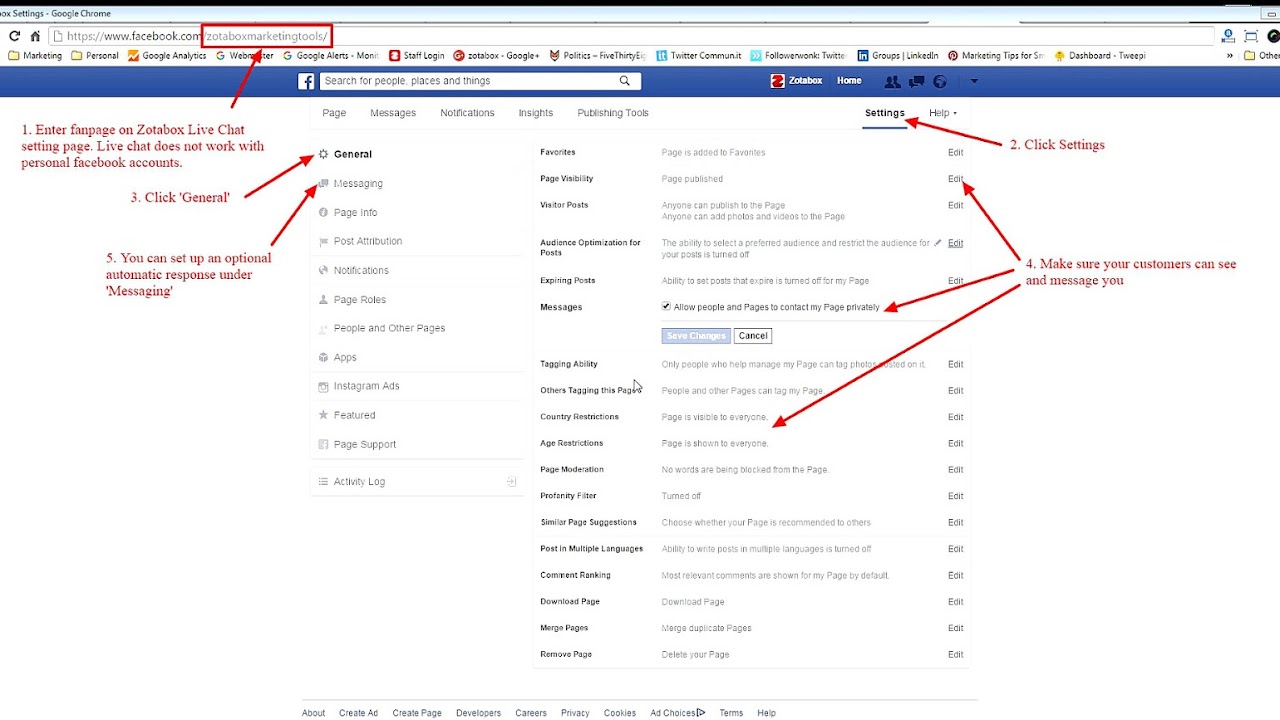Open the Publishing Tools tab
This screenshot has height=720, width=1280.
613,113
